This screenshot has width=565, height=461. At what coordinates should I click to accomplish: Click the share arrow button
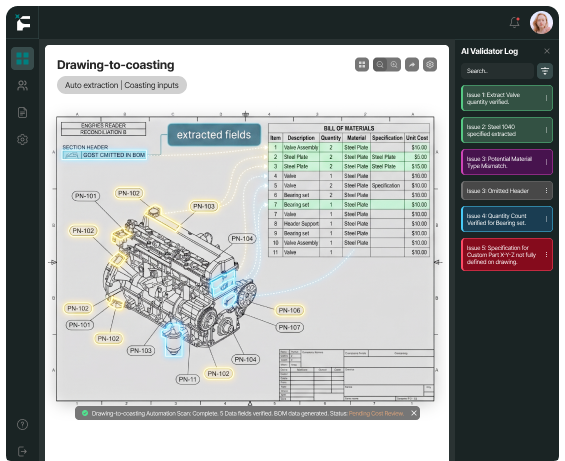412,65
